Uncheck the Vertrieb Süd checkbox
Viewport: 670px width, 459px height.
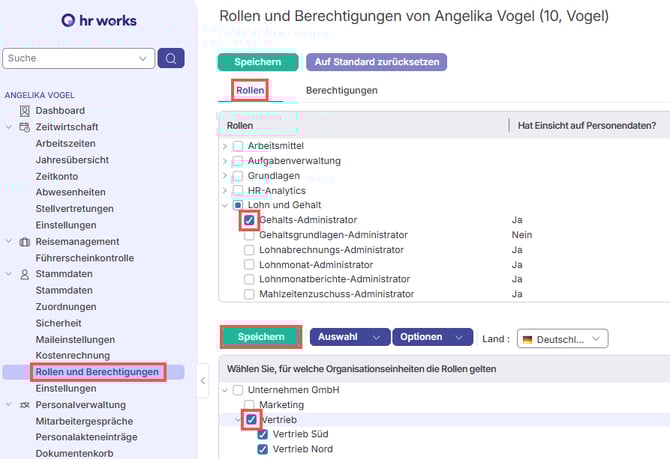(x=263, y=435)
